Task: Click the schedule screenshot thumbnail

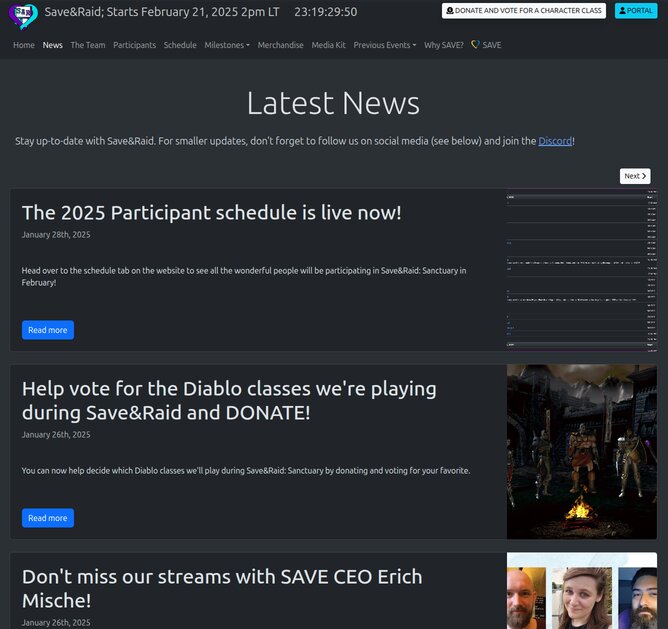Action: [581, 270]
